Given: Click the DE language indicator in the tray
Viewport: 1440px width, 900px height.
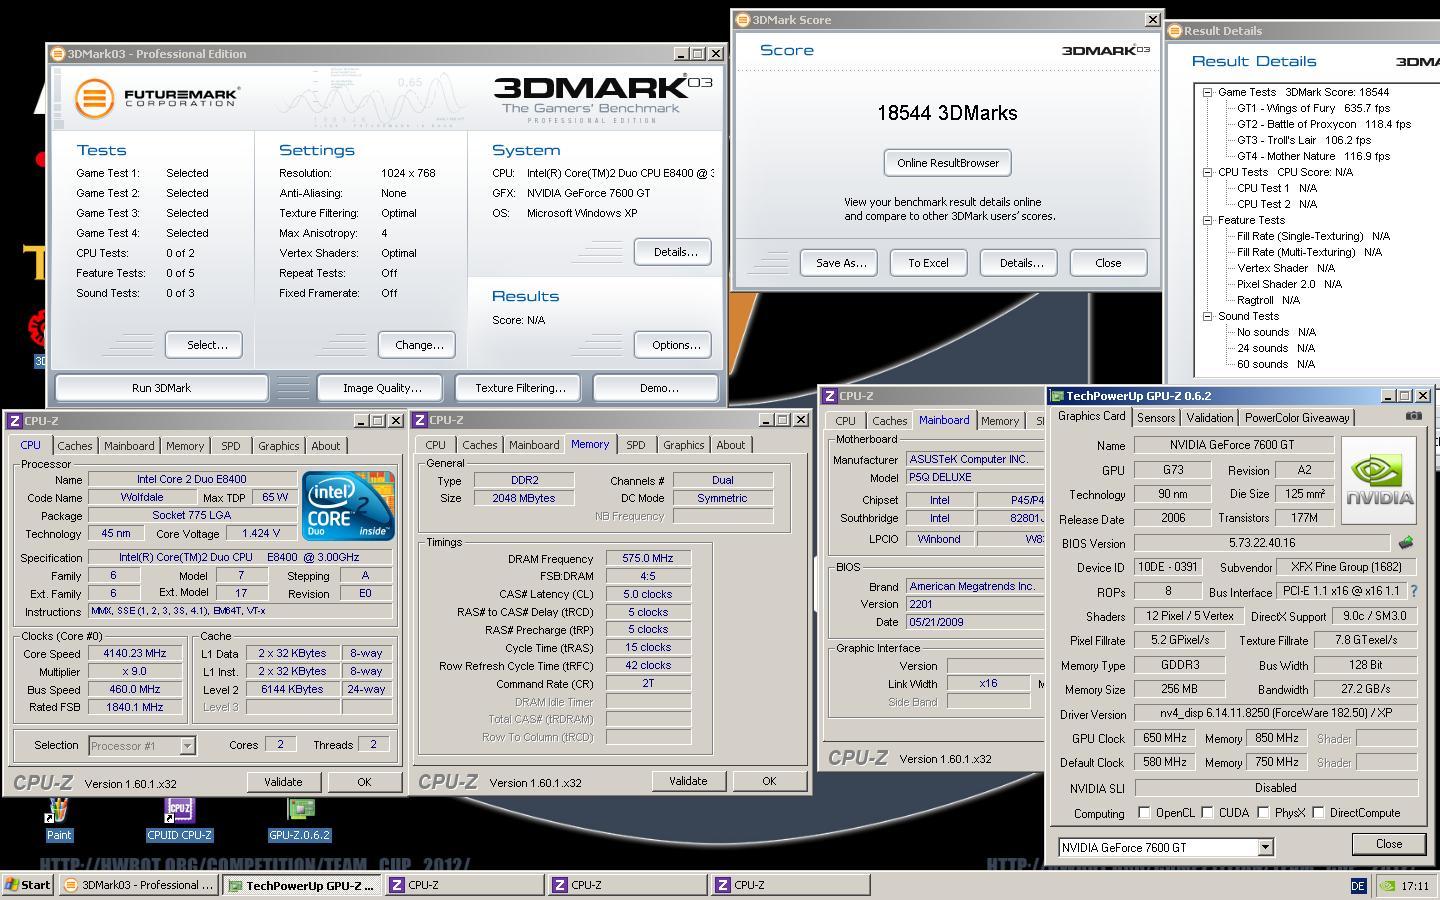Looking at the screenshot, I should [1357, 886].
